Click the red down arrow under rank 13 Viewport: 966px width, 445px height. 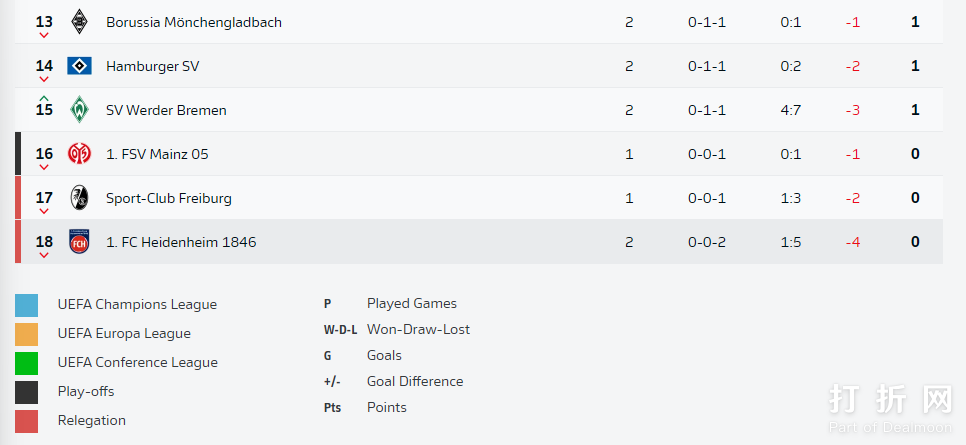pyautogui.click(x=44, y=36)
